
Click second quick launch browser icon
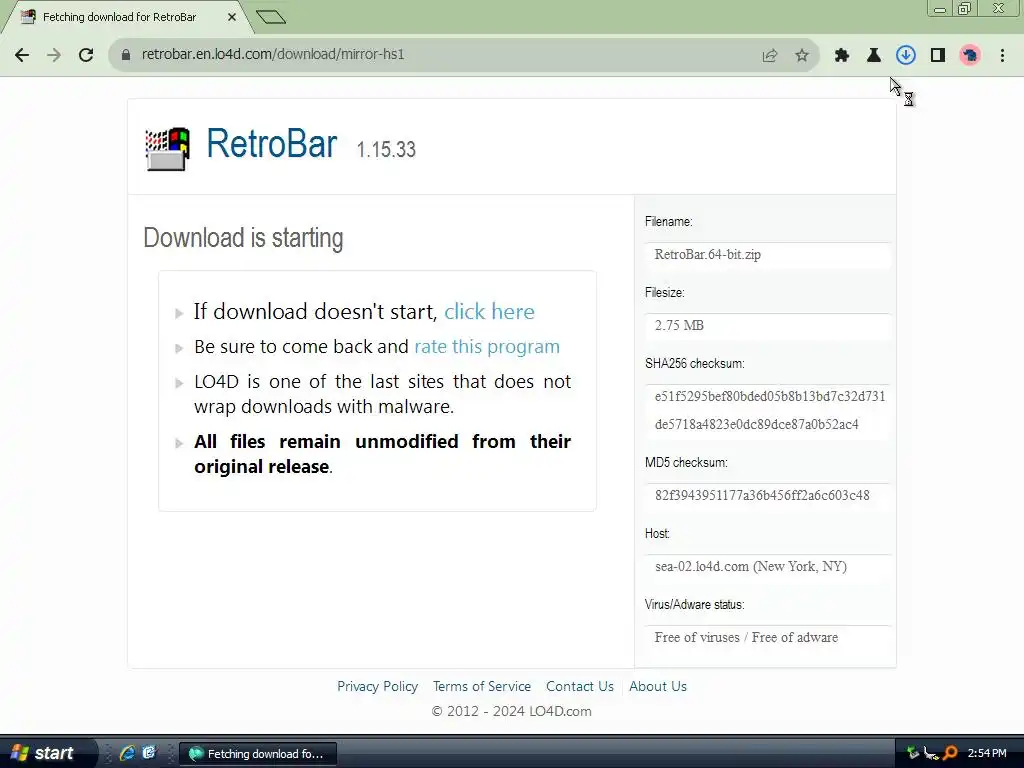(149, 753)
